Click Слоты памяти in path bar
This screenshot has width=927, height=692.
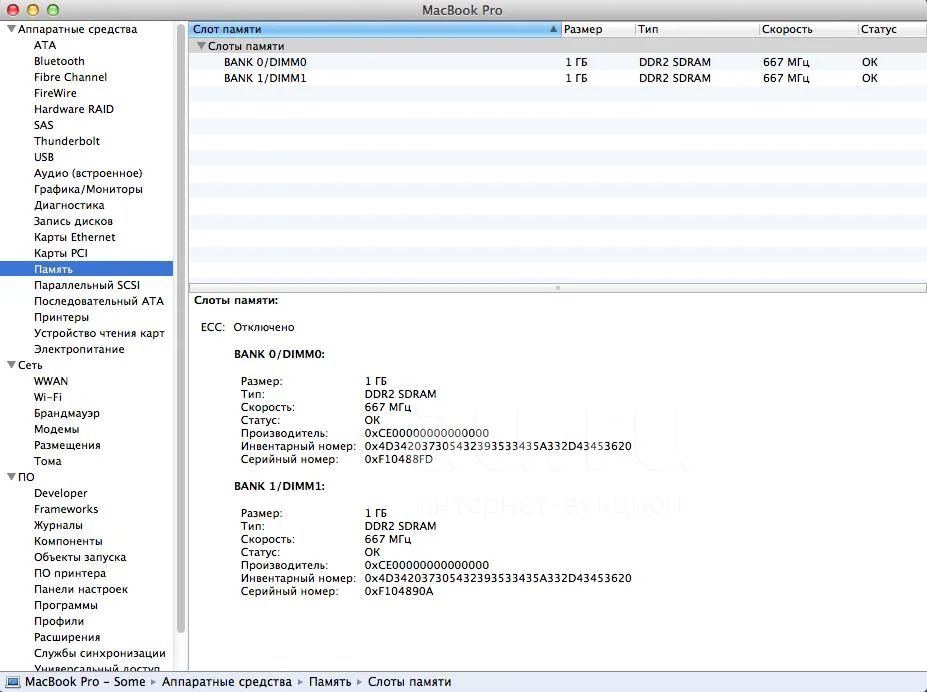(410, 682)
